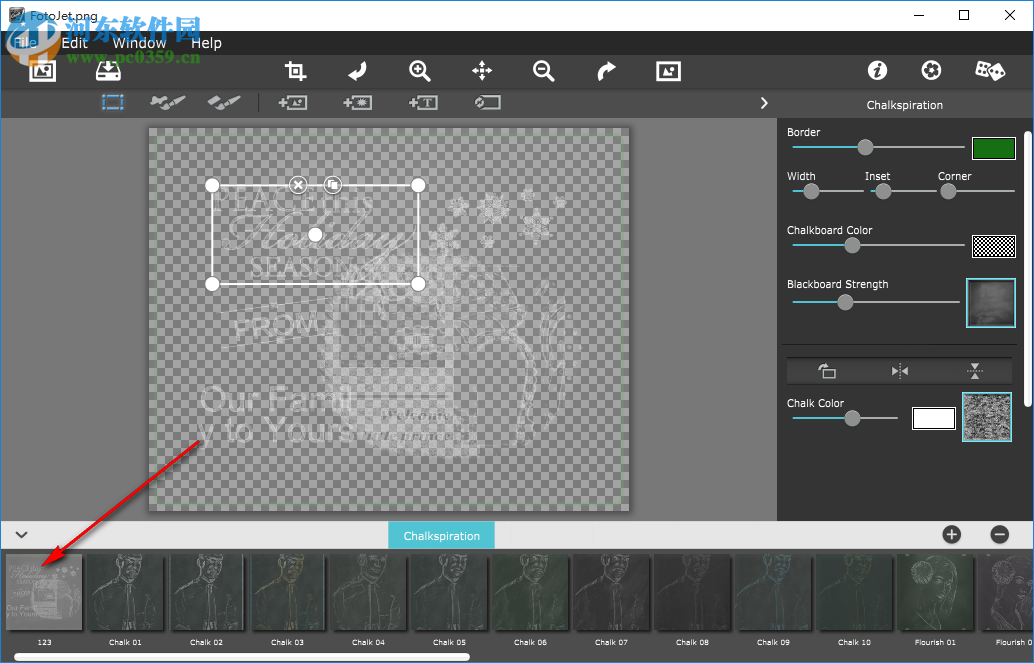Viewport: 1034px width, 663px height.
Task: Click the Add Text tool
Action: (x=422, y=102)
